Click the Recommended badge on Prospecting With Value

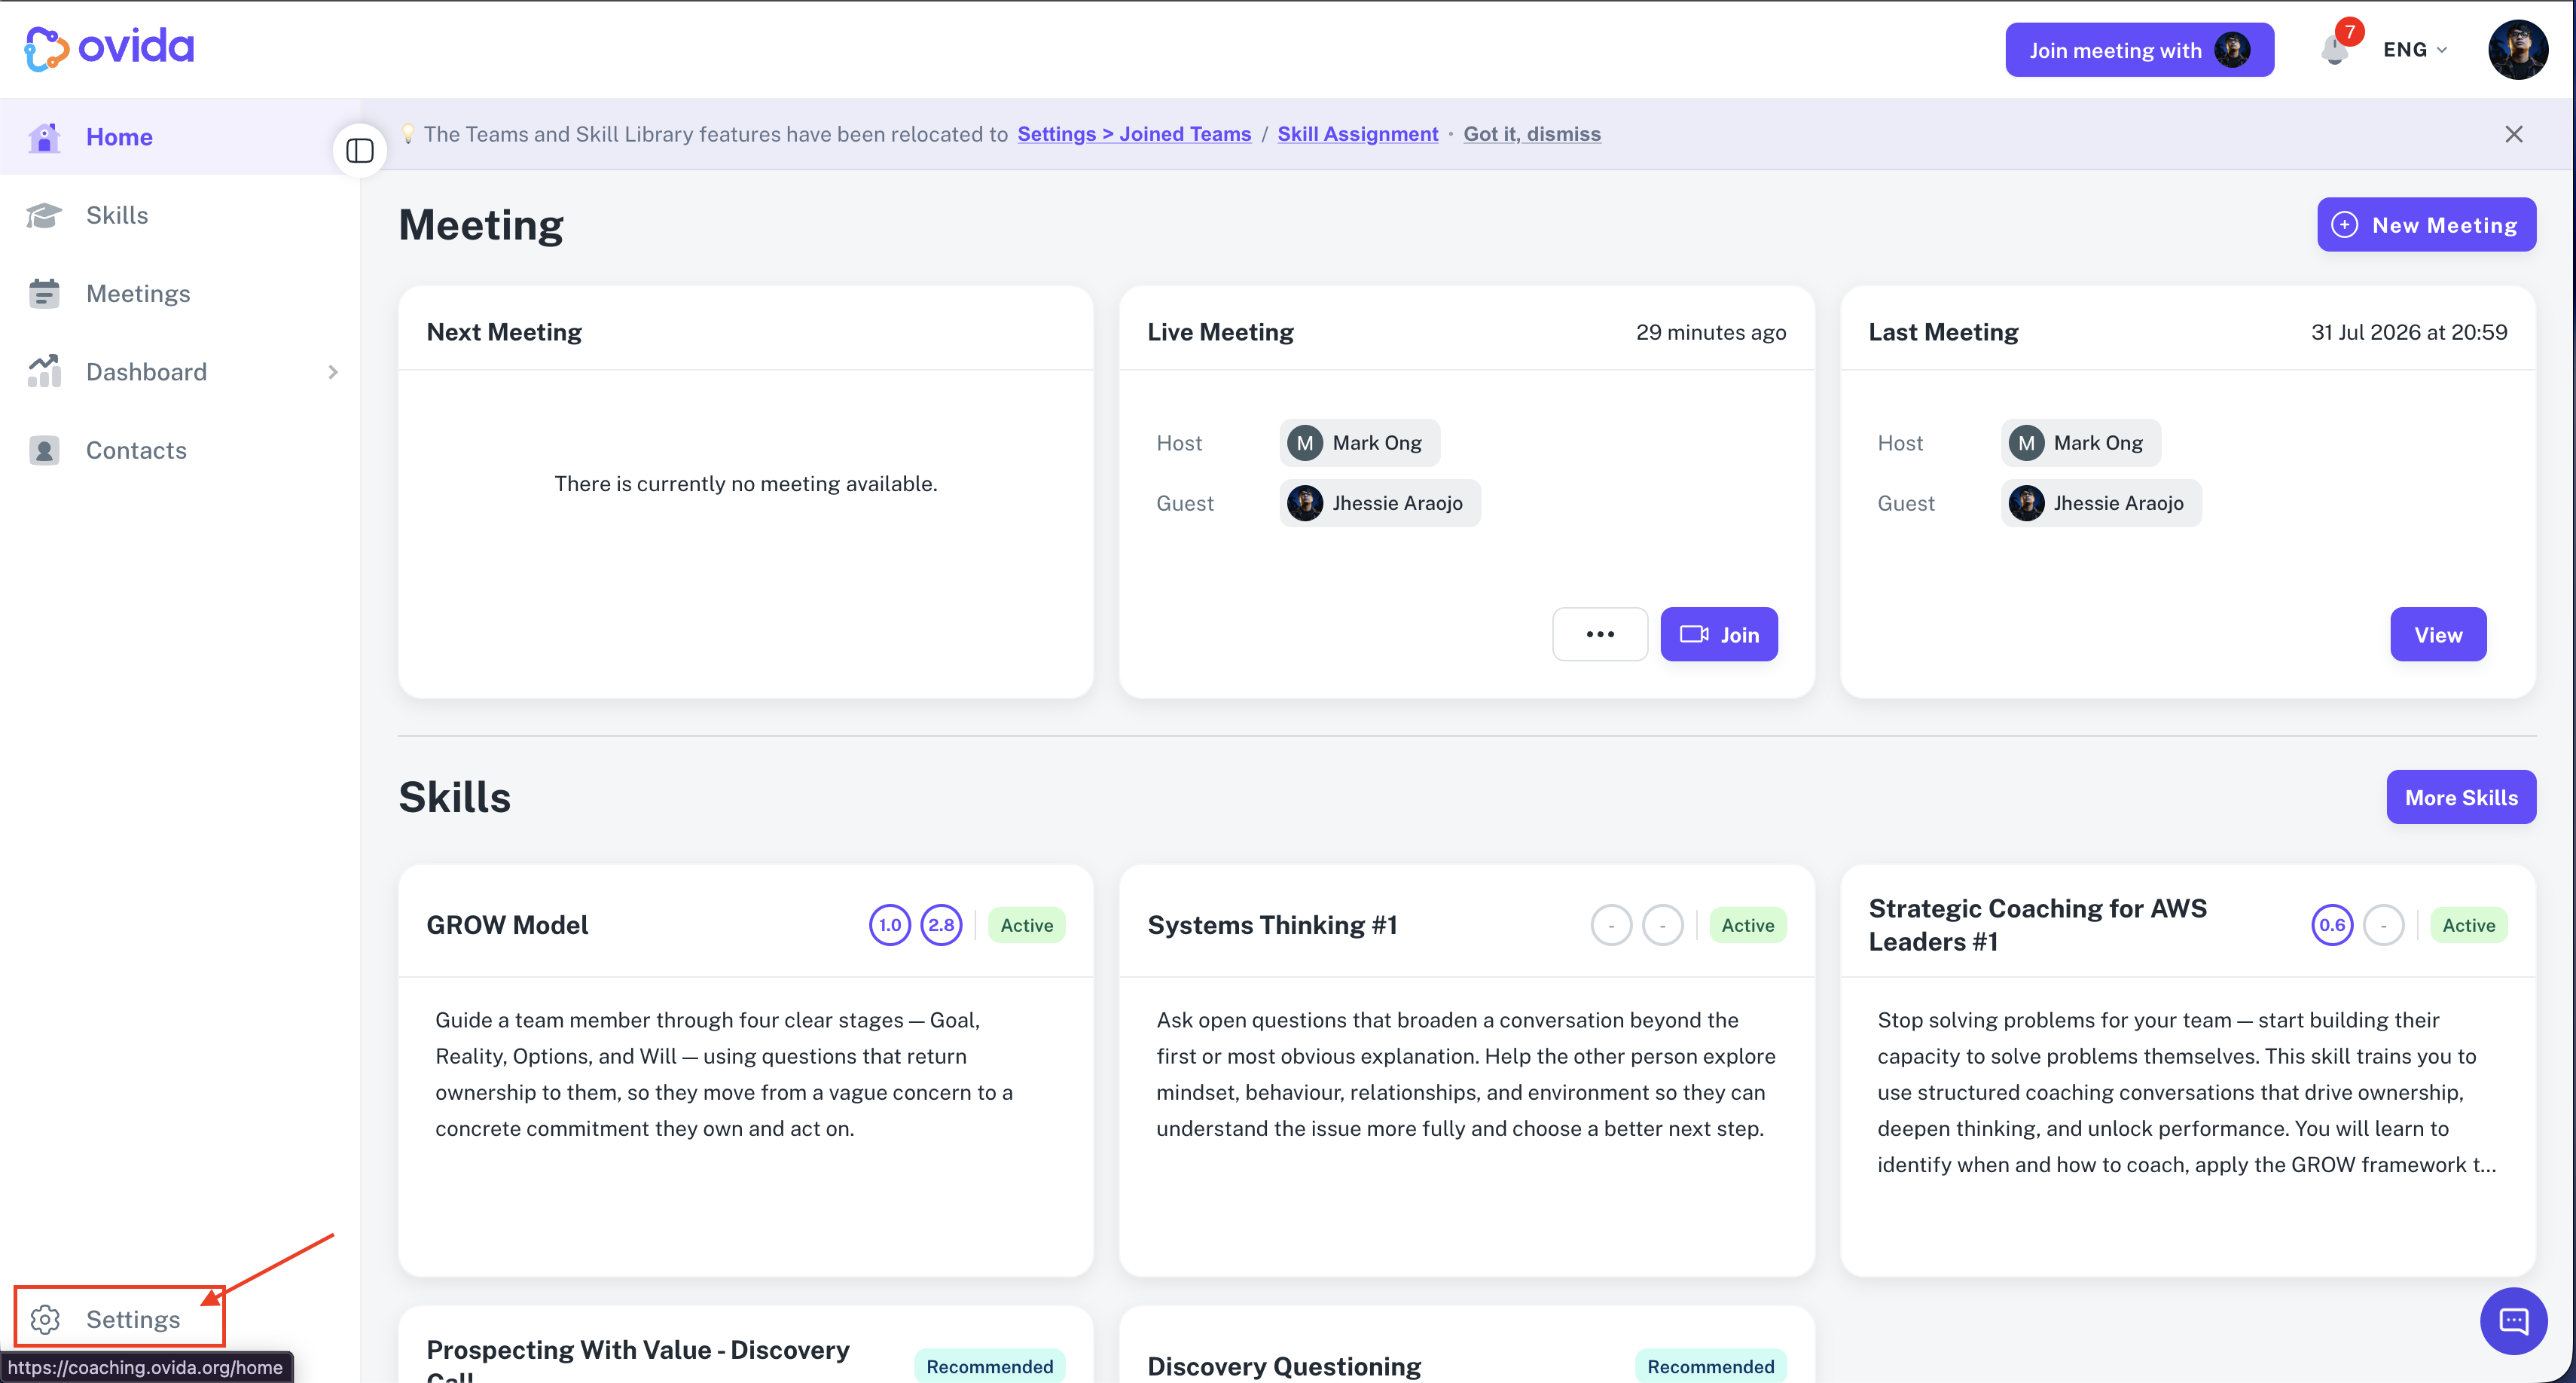click(x=990, y=1366)
